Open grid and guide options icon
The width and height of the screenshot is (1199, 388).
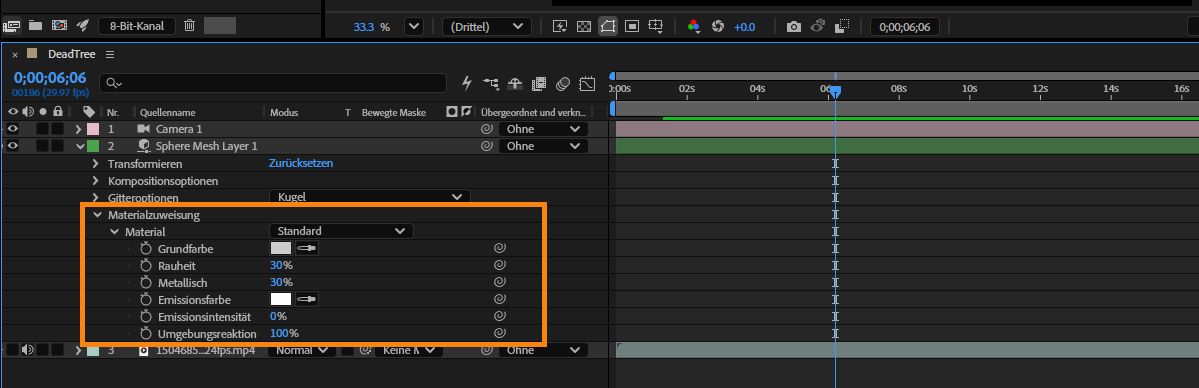point(656,26)
